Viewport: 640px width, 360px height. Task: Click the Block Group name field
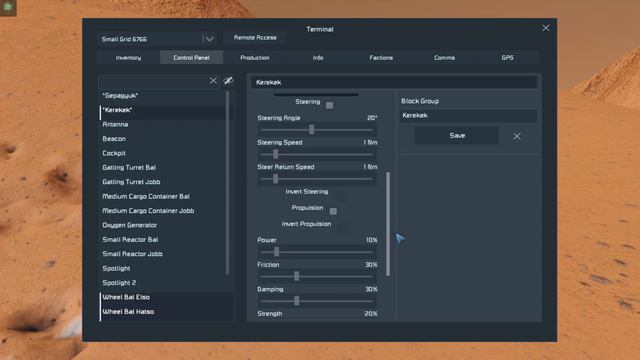tap(468, 116)
